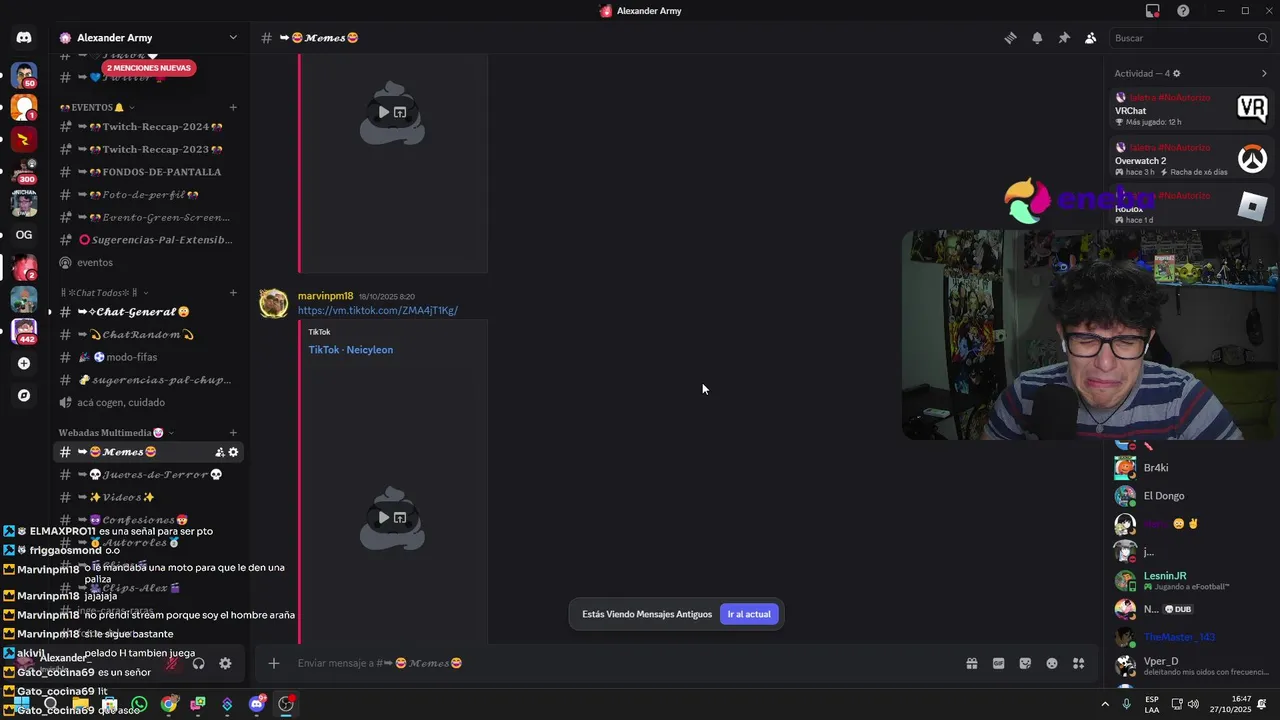Open the vm.tiktok.com link
Screen dimensions: 1280x720
tap(377, 310)
